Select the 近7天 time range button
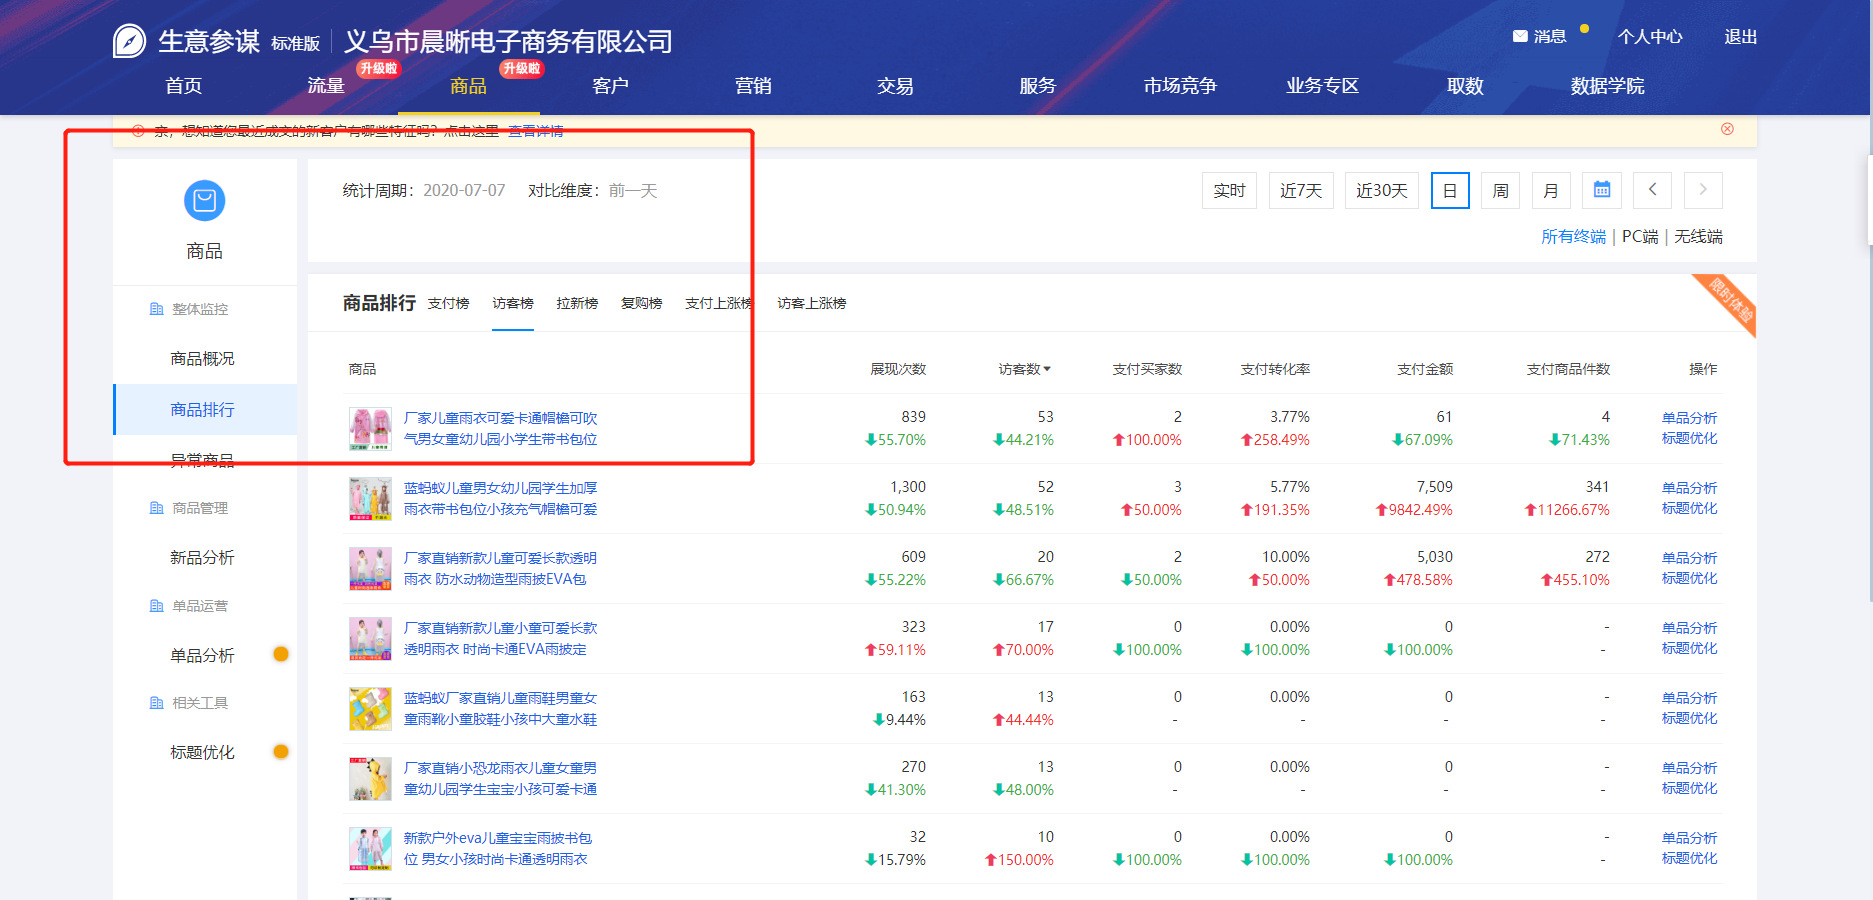Screen dimensions: 1873x900 1301,190
